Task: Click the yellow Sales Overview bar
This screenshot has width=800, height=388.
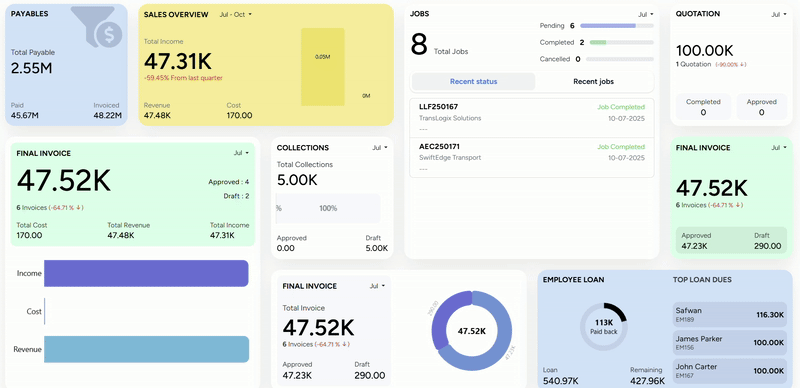Action: point(322,67)
